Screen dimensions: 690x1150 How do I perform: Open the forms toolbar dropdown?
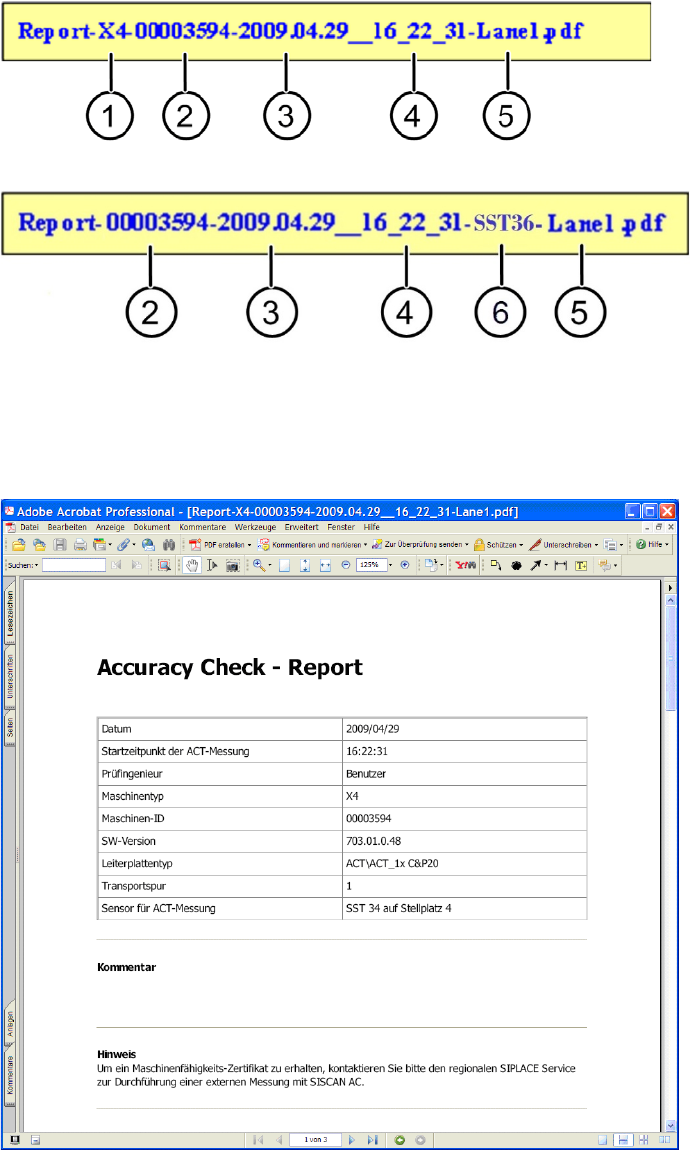[x=622, y=545]
